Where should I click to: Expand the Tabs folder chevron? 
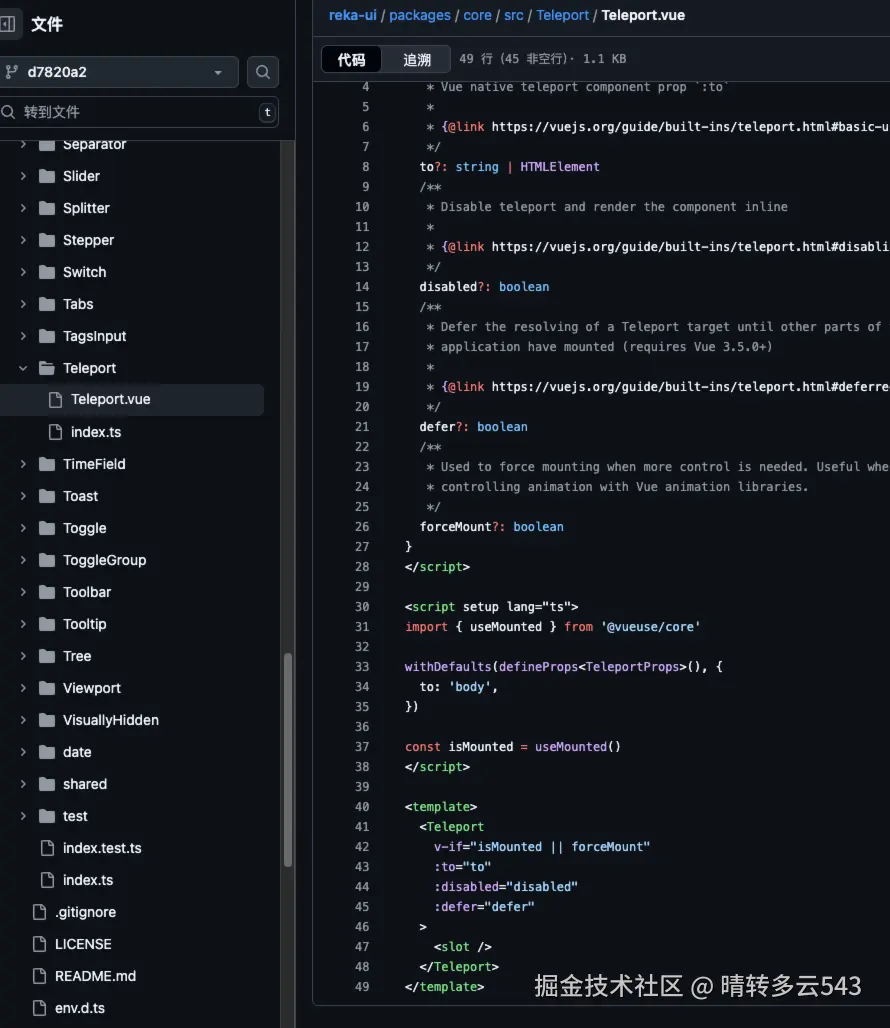(x=24, y=304)
